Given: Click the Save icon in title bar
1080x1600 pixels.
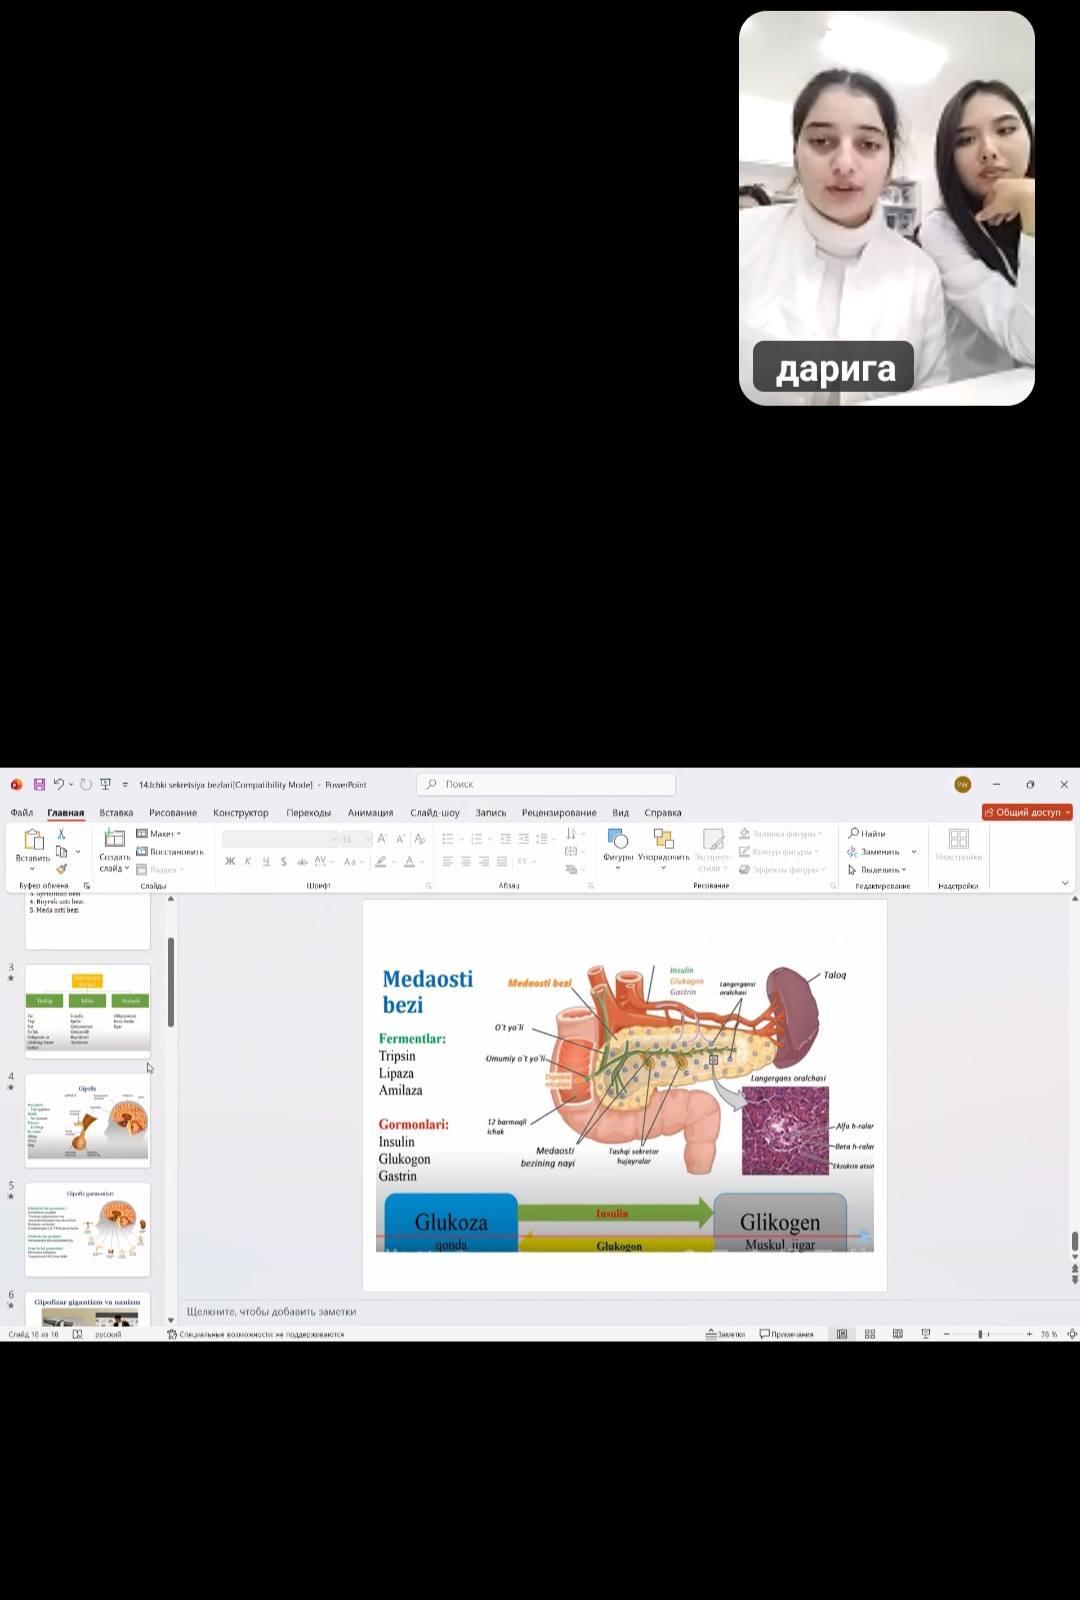Looking at the screenshot, I should click(39, 785).
